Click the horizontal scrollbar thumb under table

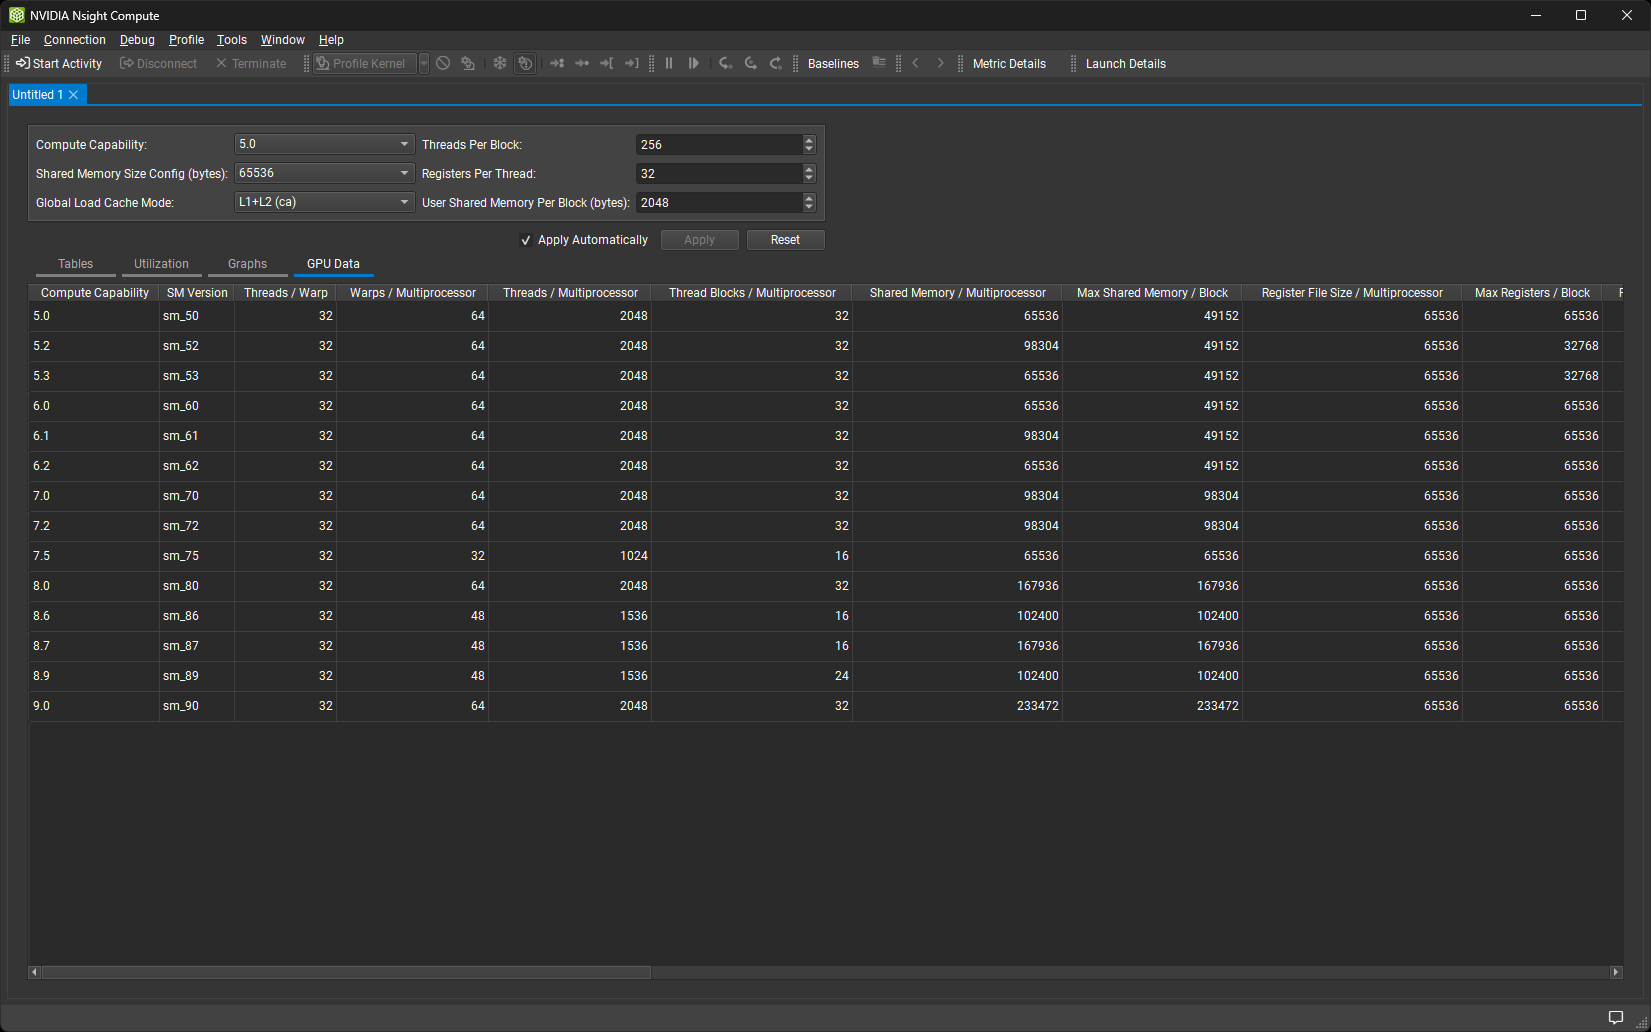(x=346, y=972)
